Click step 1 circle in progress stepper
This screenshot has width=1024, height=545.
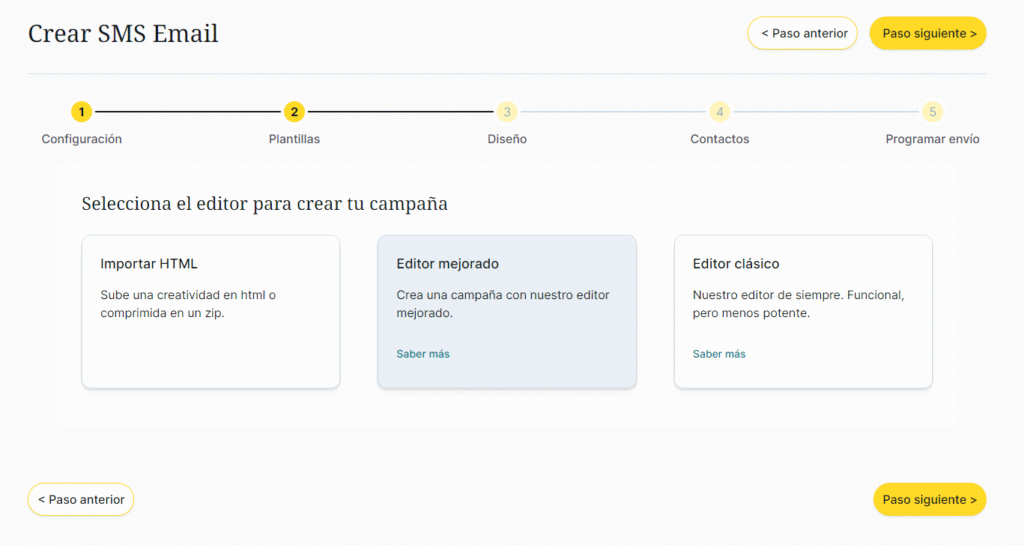pos(81,112)
